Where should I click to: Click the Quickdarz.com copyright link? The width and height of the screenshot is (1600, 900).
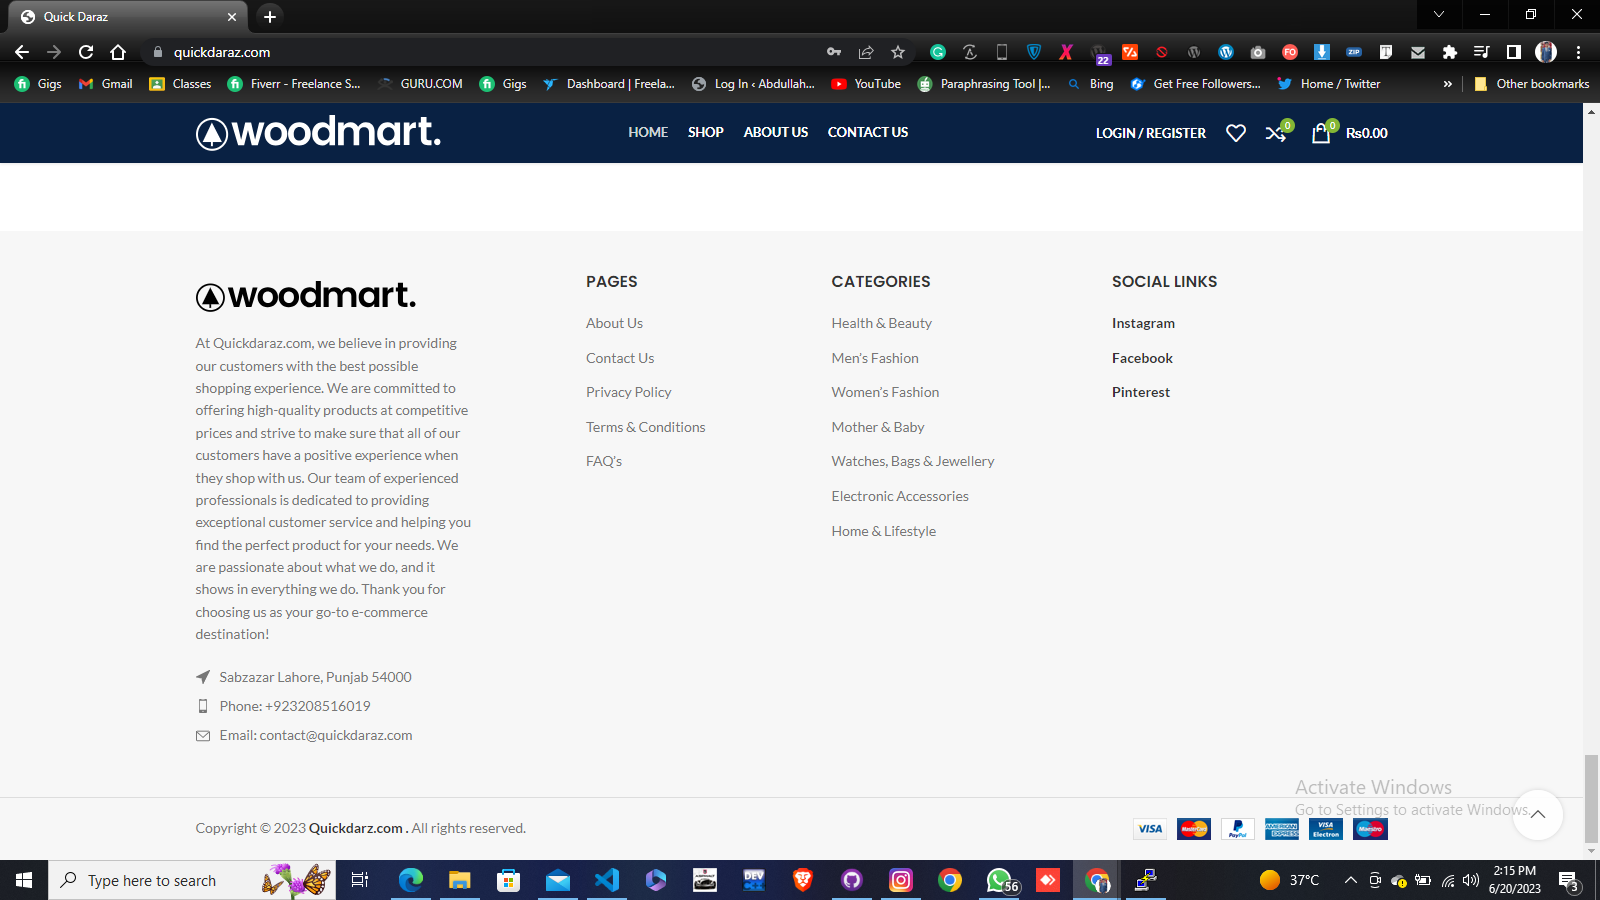click(356, 828)
